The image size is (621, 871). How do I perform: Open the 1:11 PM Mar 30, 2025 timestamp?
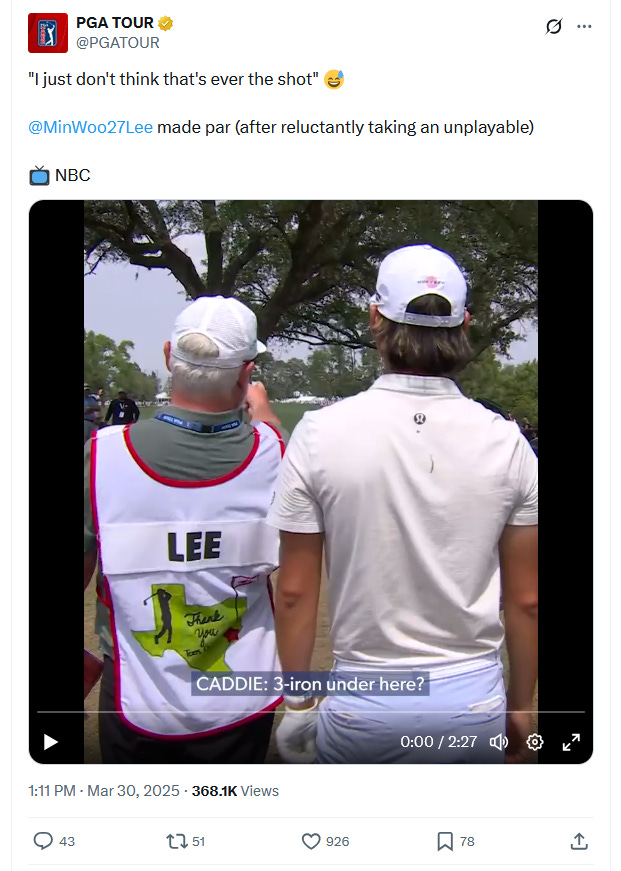pos(104,791)
